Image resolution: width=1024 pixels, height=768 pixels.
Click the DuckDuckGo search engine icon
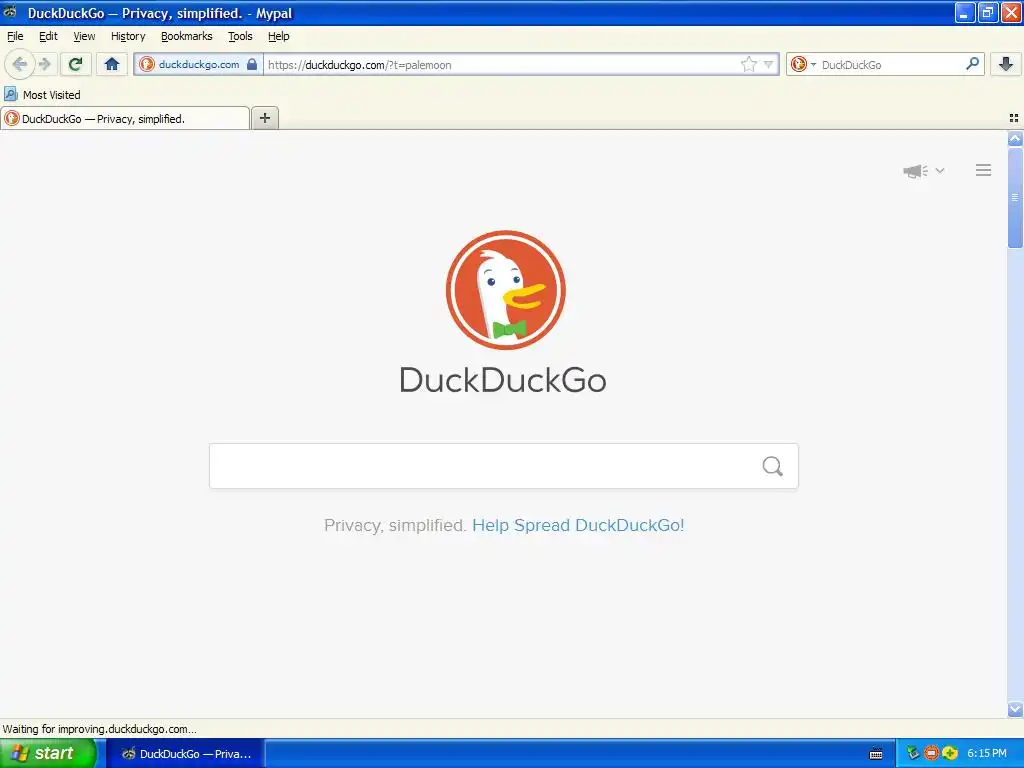pos(798,64)
